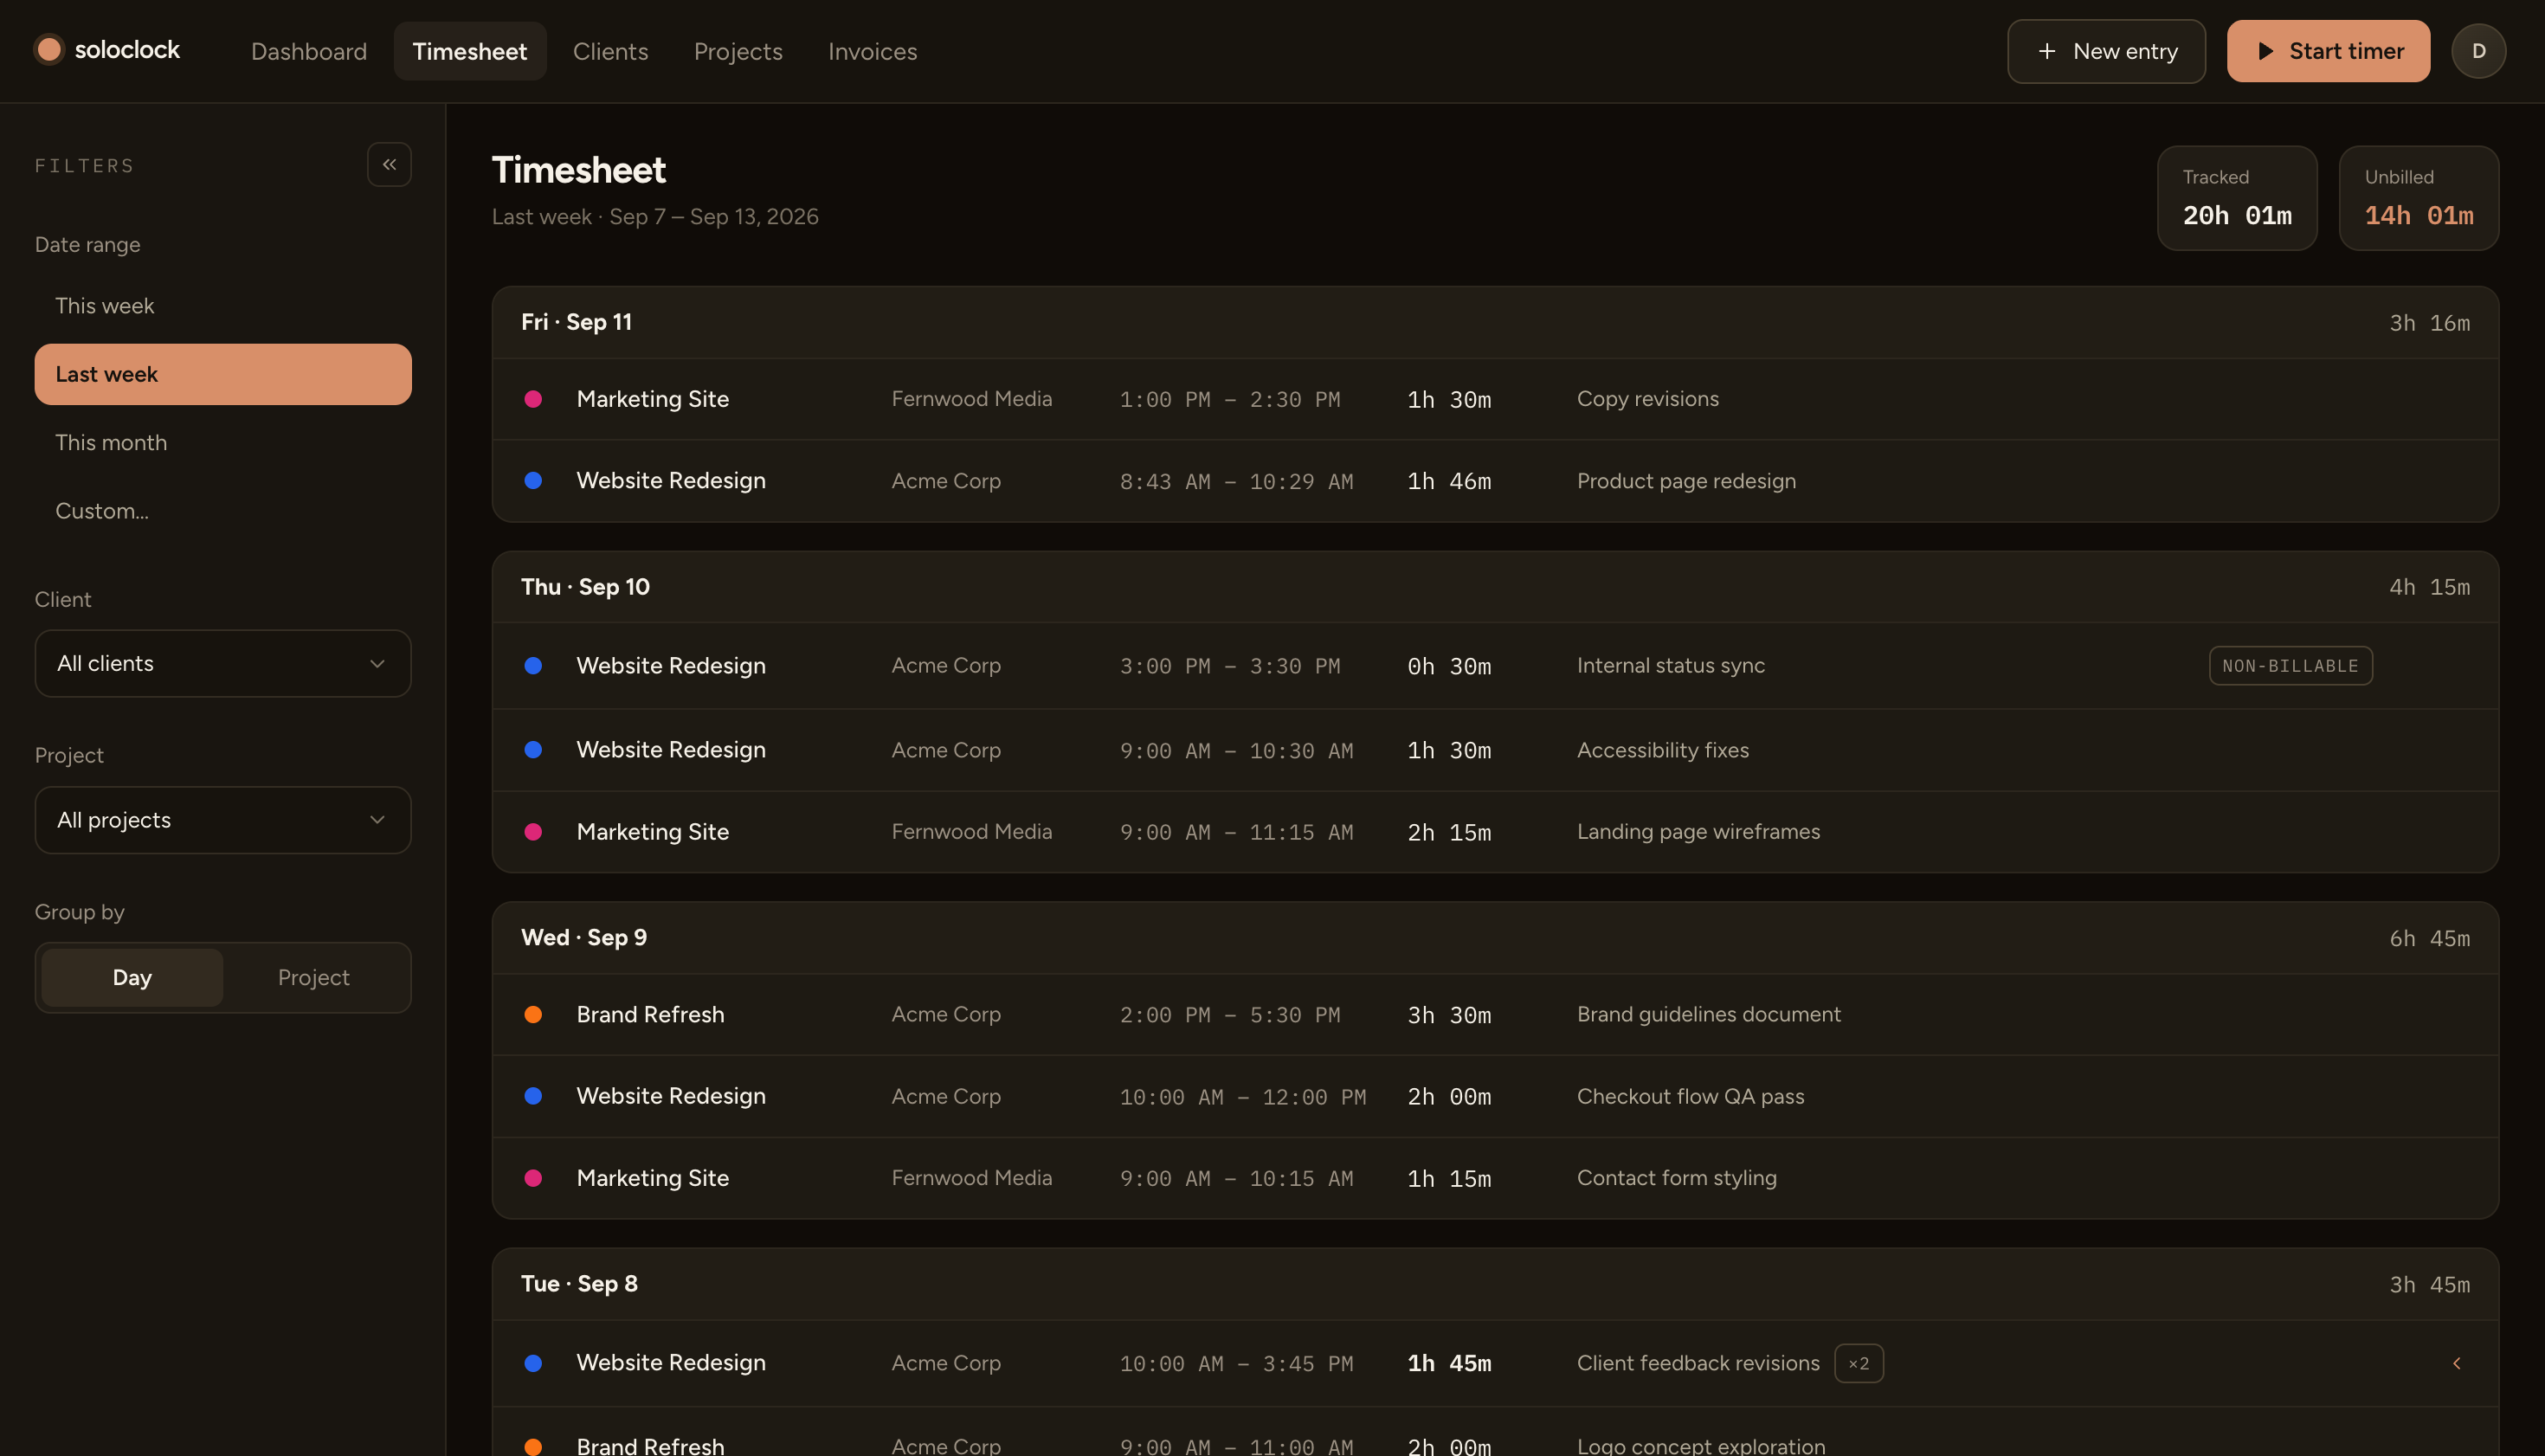Click the Wed · Sep 9 day header
2545x1456 pixels.
coord(1495,938)
